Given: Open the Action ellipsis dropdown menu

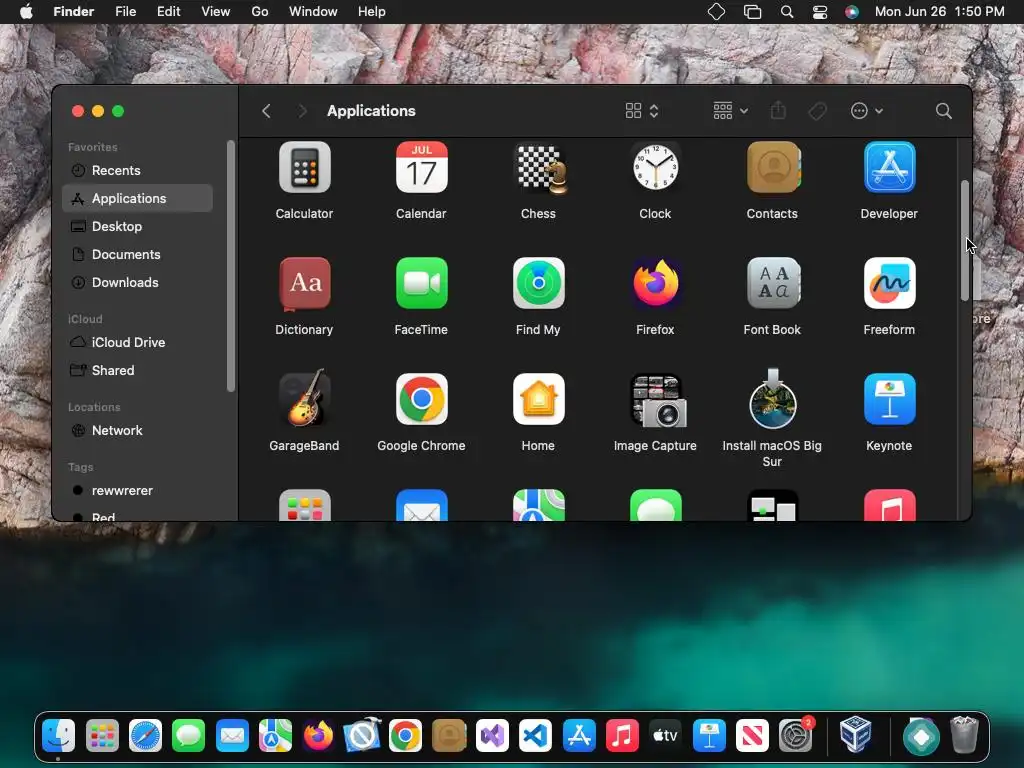Looking at the screenshot, I should [x=867, y=111].
